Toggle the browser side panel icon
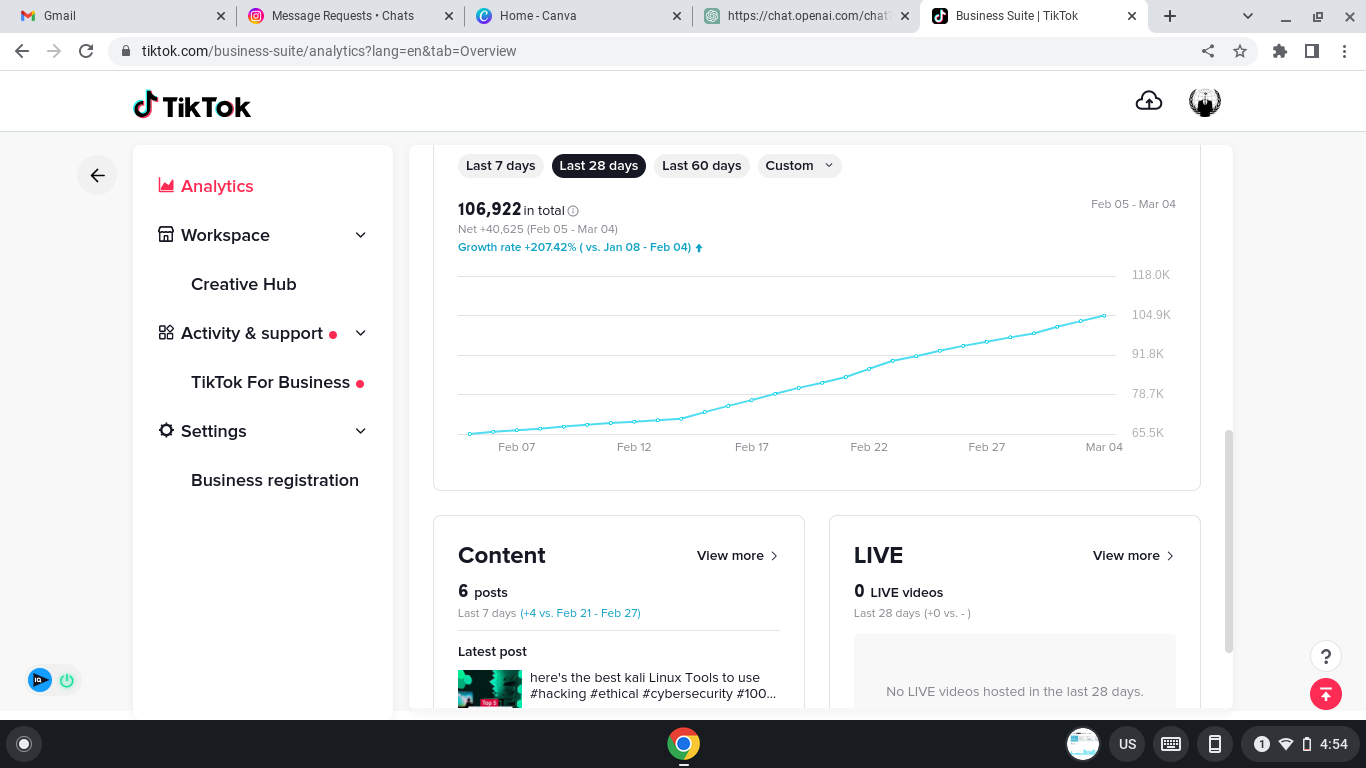The image size is (1366, 768). coord(1312,51)
